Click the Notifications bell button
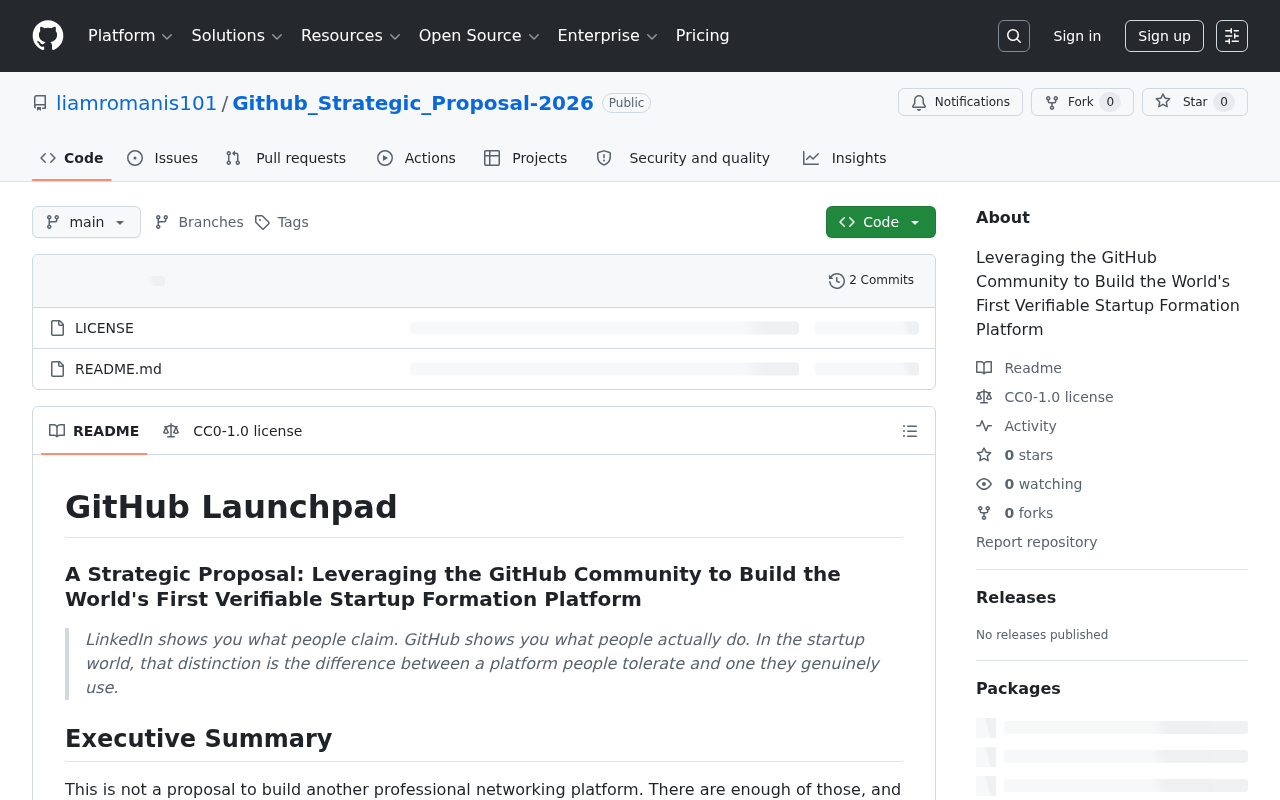 pyautogui.click(x=960, y=102)
